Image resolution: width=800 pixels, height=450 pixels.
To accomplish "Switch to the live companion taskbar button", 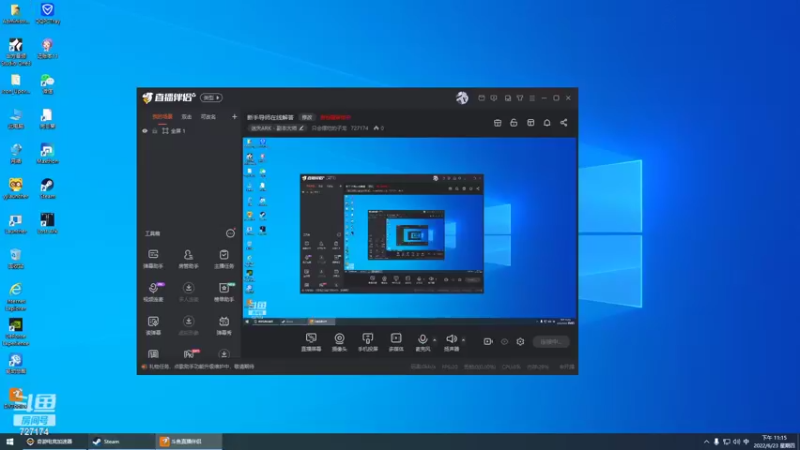I will 188,441.
